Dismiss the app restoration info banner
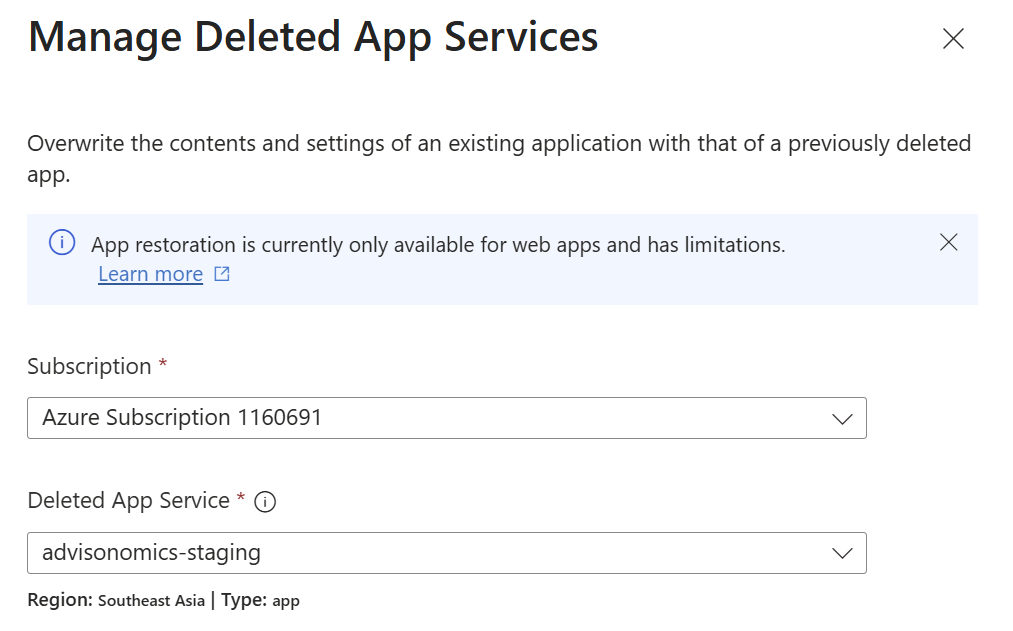Image resolution: width=1013 pixels, height=631 pixels. click(x=948, y=242)
